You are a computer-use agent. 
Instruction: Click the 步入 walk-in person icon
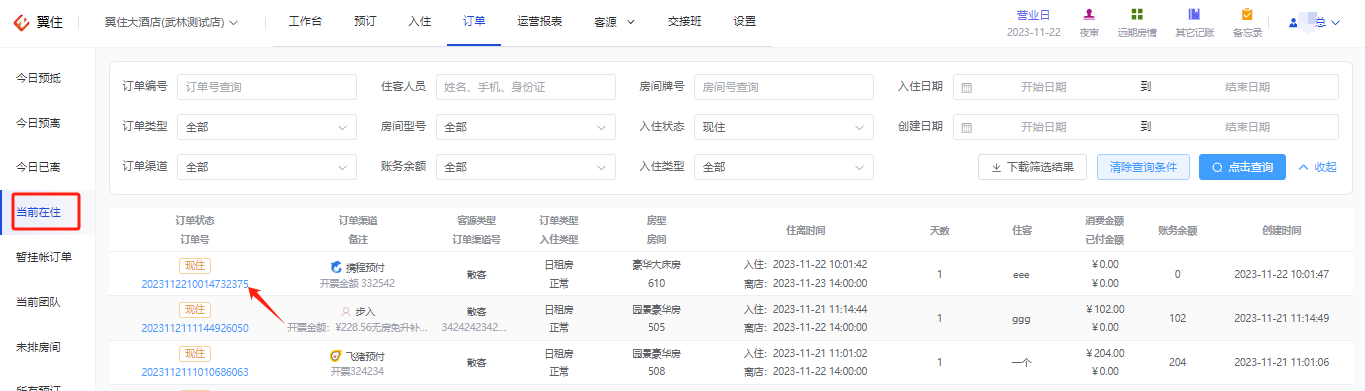[346, 311]
